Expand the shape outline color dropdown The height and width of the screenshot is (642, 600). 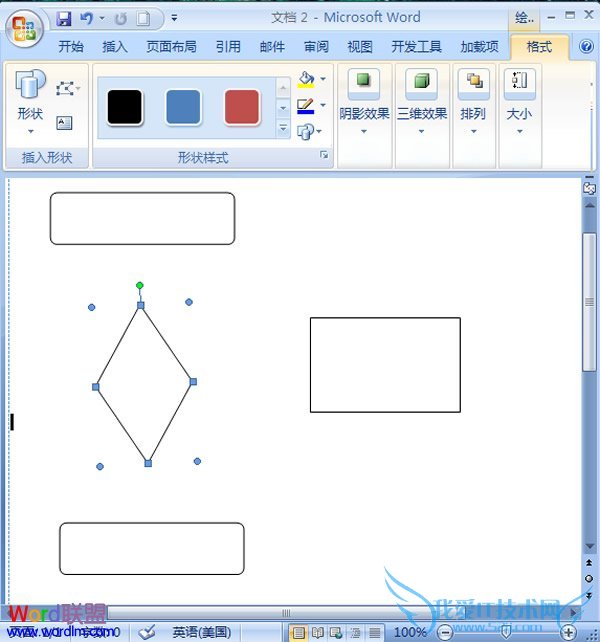323,105
